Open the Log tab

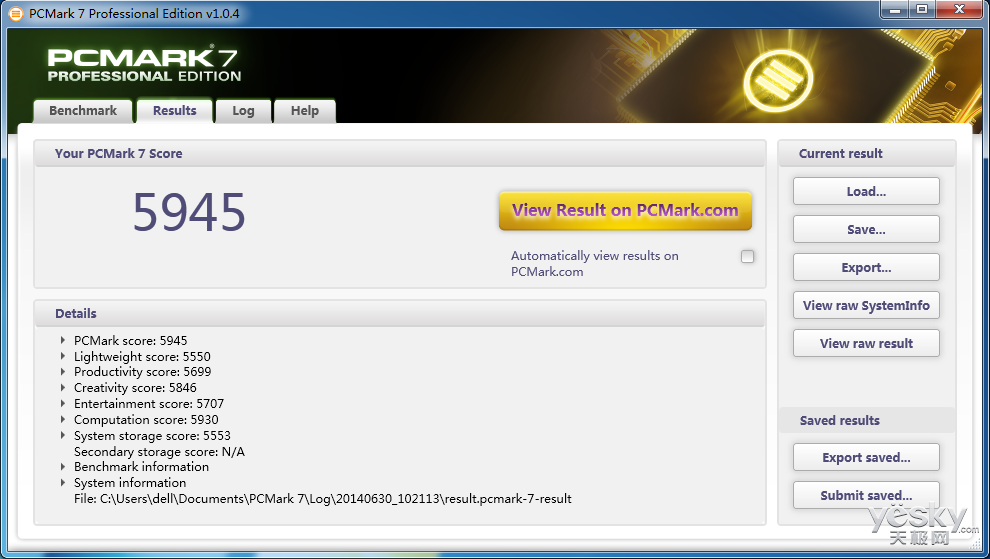(x=243, y=111)
